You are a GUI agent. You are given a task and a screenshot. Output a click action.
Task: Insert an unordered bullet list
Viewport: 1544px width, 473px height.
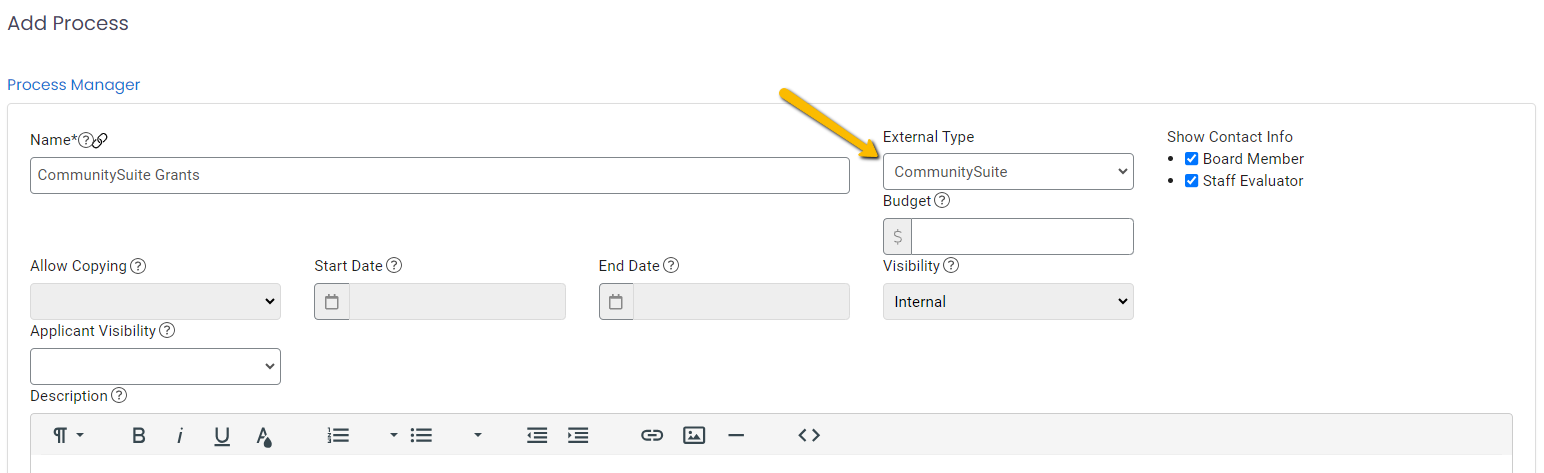pos(421,435)
